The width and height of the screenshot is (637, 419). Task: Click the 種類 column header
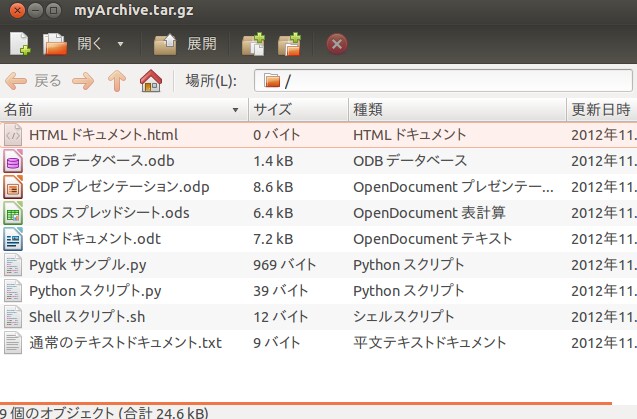point(455,109)
